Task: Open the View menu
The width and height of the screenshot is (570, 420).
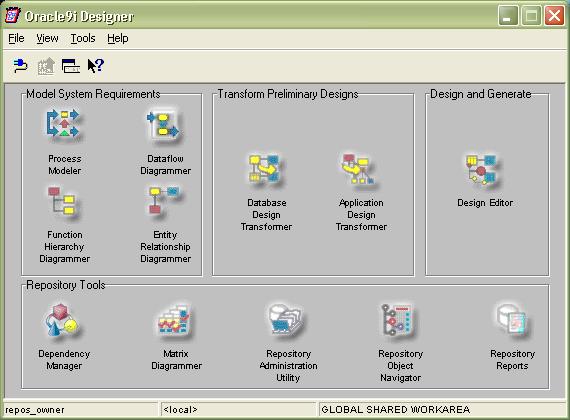Action: tap(47, 38)
